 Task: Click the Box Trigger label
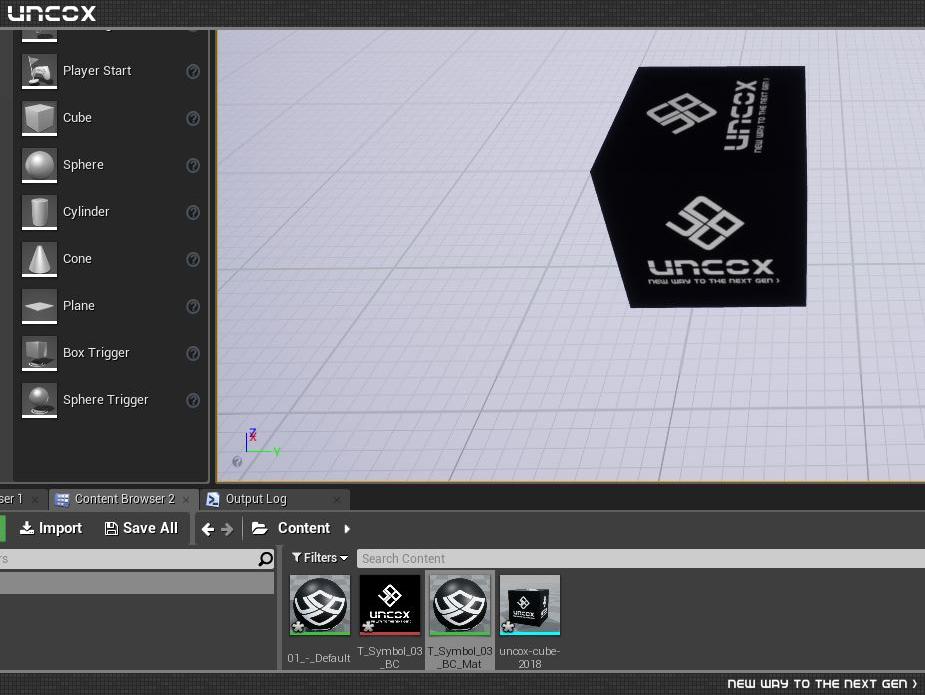pos(96,353)
